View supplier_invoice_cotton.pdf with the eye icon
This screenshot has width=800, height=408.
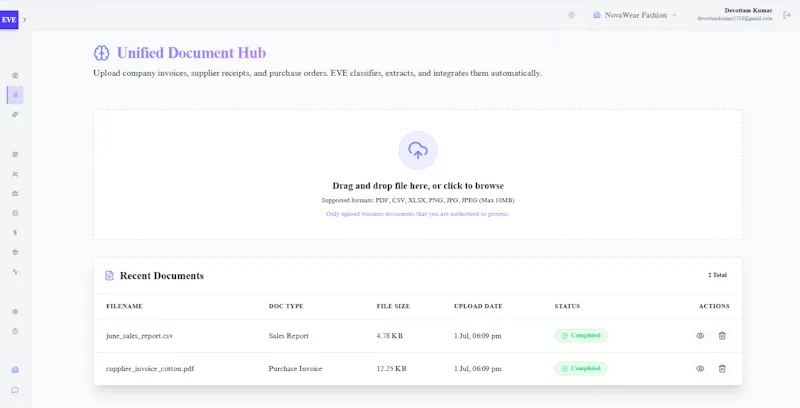tap(700, 368)
